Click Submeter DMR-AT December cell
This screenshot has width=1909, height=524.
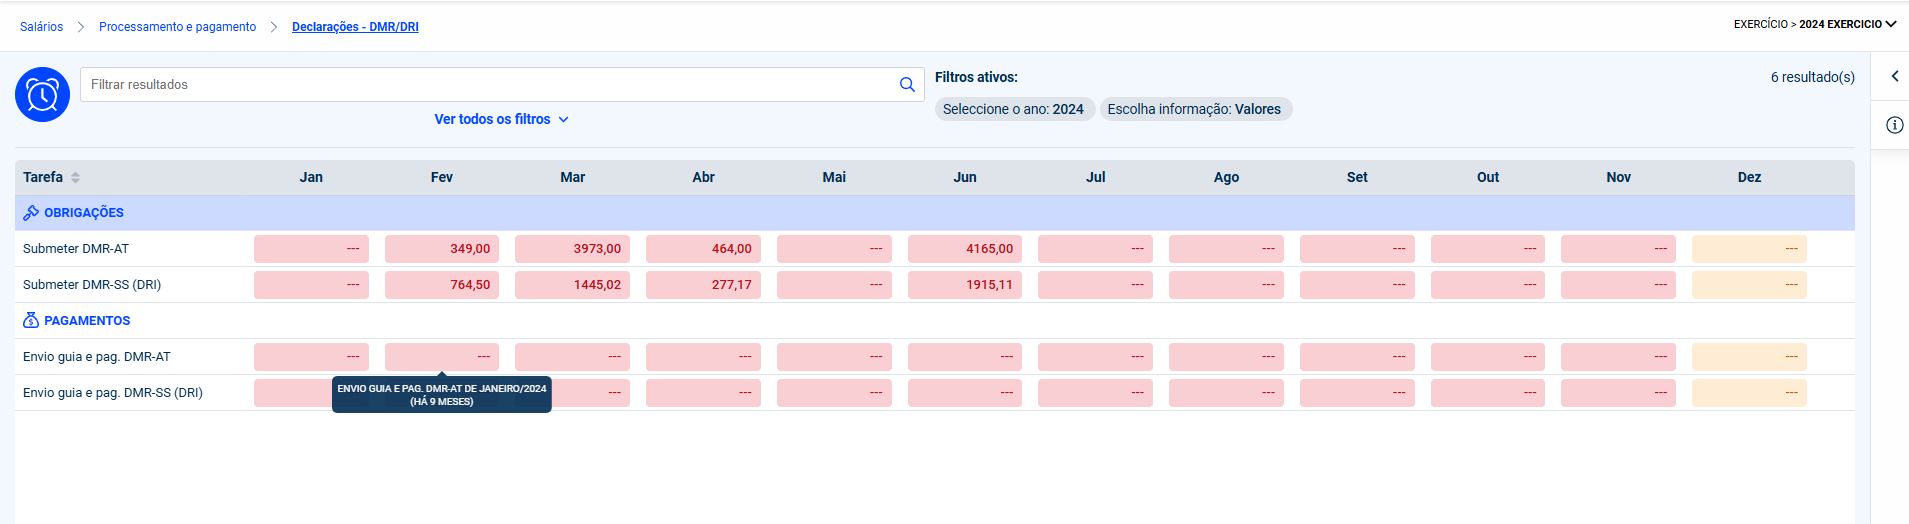(1749, 249)
